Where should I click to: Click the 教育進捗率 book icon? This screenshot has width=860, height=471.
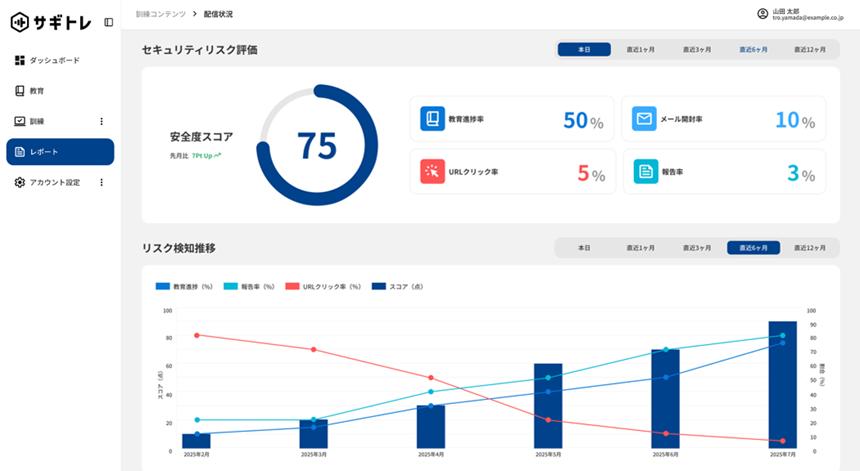pyautogui.click(x=432, y=119)
